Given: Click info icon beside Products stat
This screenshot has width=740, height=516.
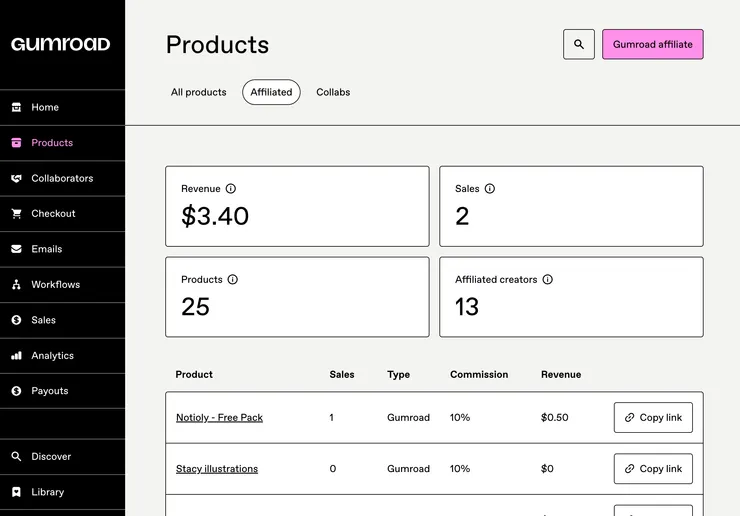Looking at the screenshot, I should 233,280.
